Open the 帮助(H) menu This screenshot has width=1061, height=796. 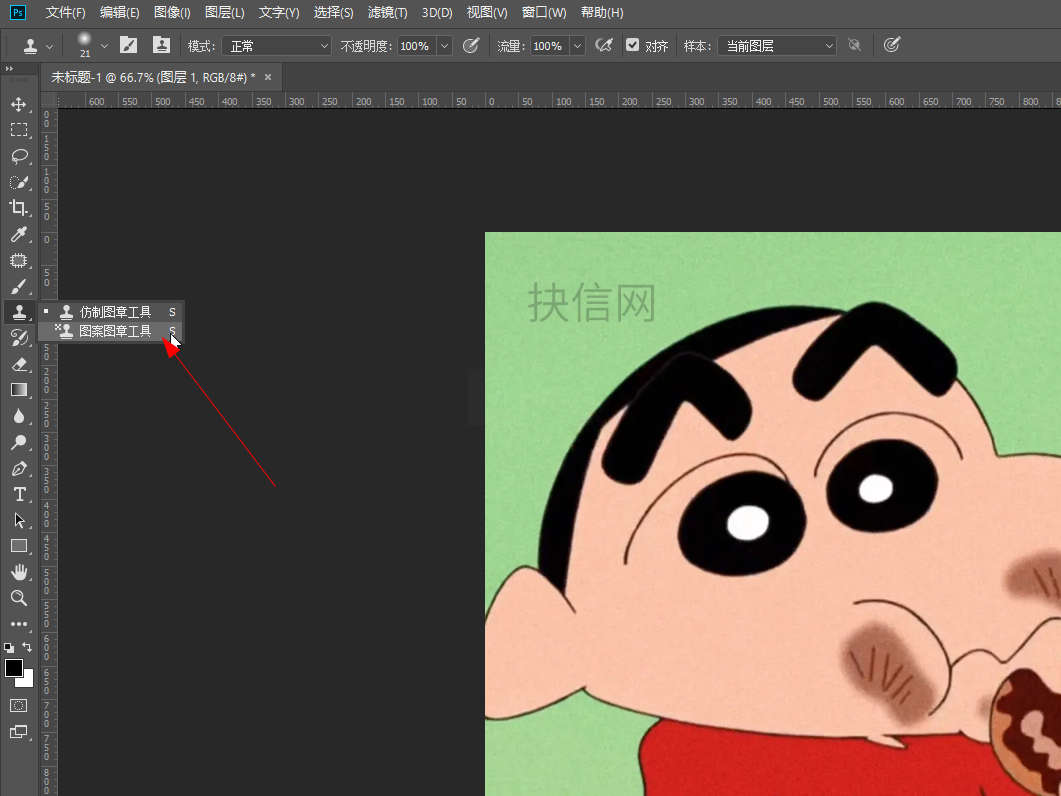(x=602, y=13)
